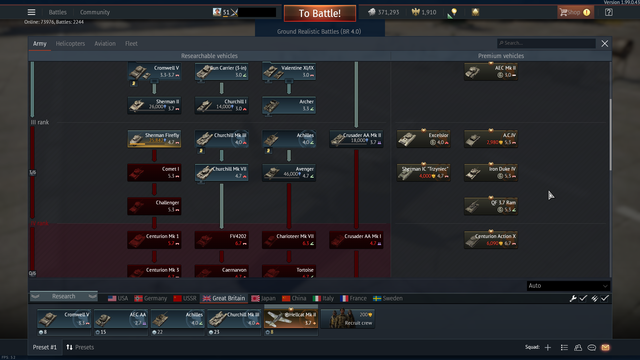Open the Battles menu

click(x=58, y=12)
